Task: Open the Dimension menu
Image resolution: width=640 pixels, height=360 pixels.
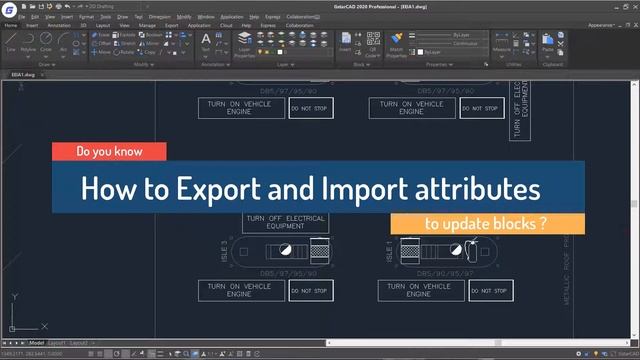Action: pos(159,17)
